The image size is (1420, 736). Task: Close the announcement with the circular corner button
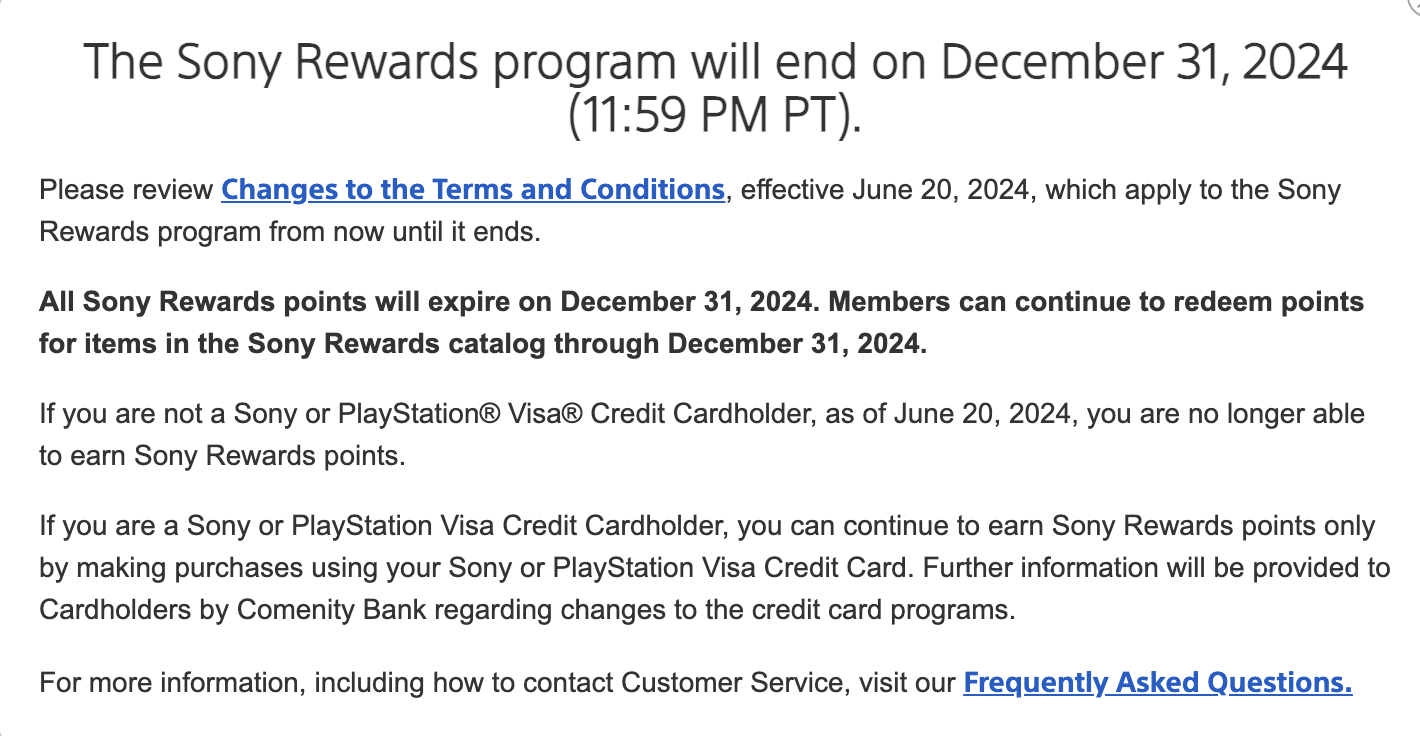coord(1413,5)
